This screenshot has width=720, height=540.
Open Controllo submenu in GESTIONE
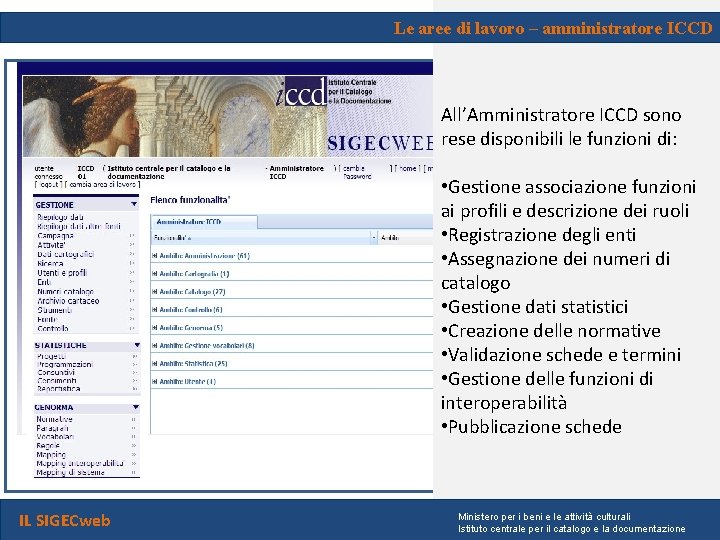click(x=53, y=328)
